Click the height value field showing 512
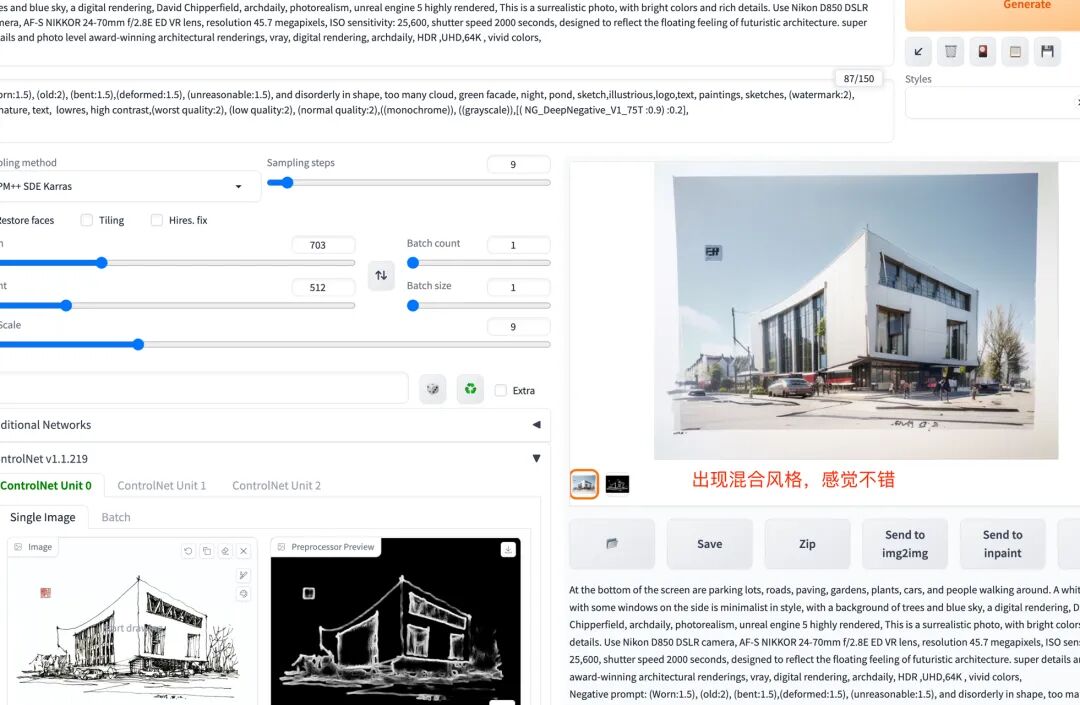 click(323, 288)
